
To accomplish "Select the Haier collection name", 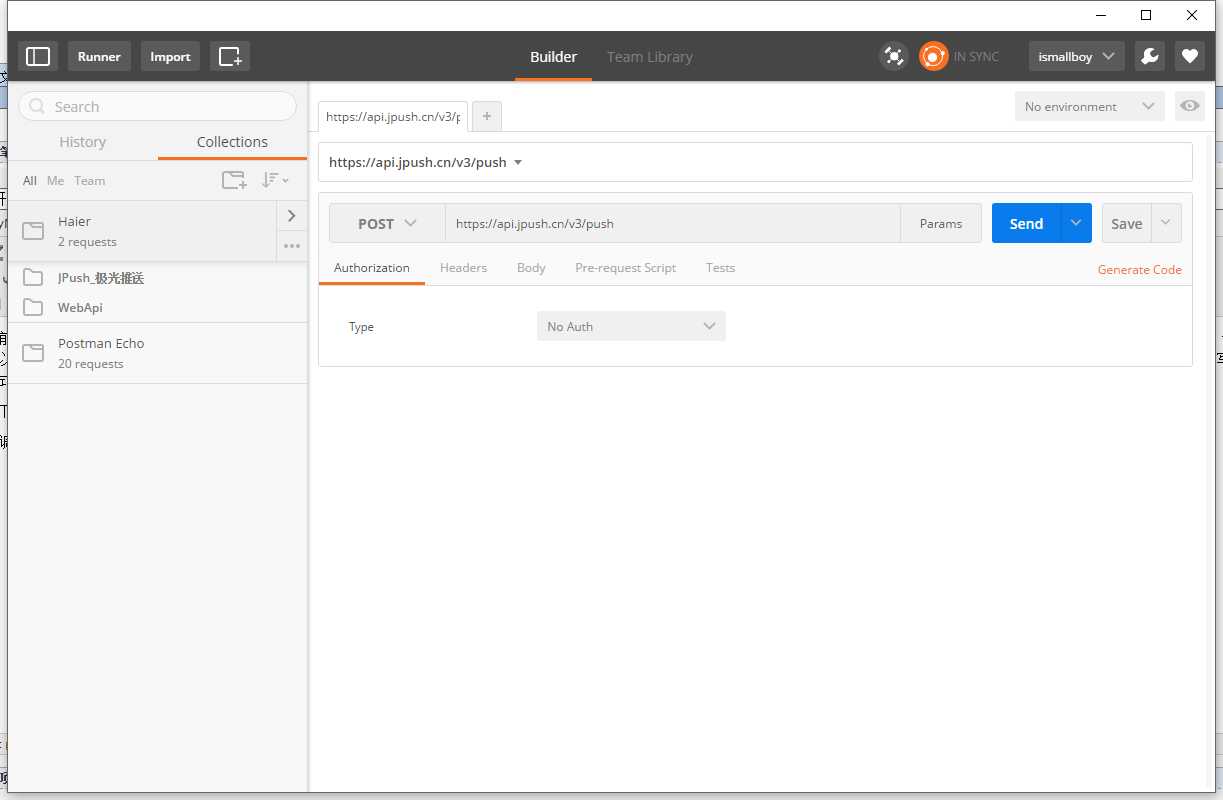I will pyautogui.click(x=74, y=221).
